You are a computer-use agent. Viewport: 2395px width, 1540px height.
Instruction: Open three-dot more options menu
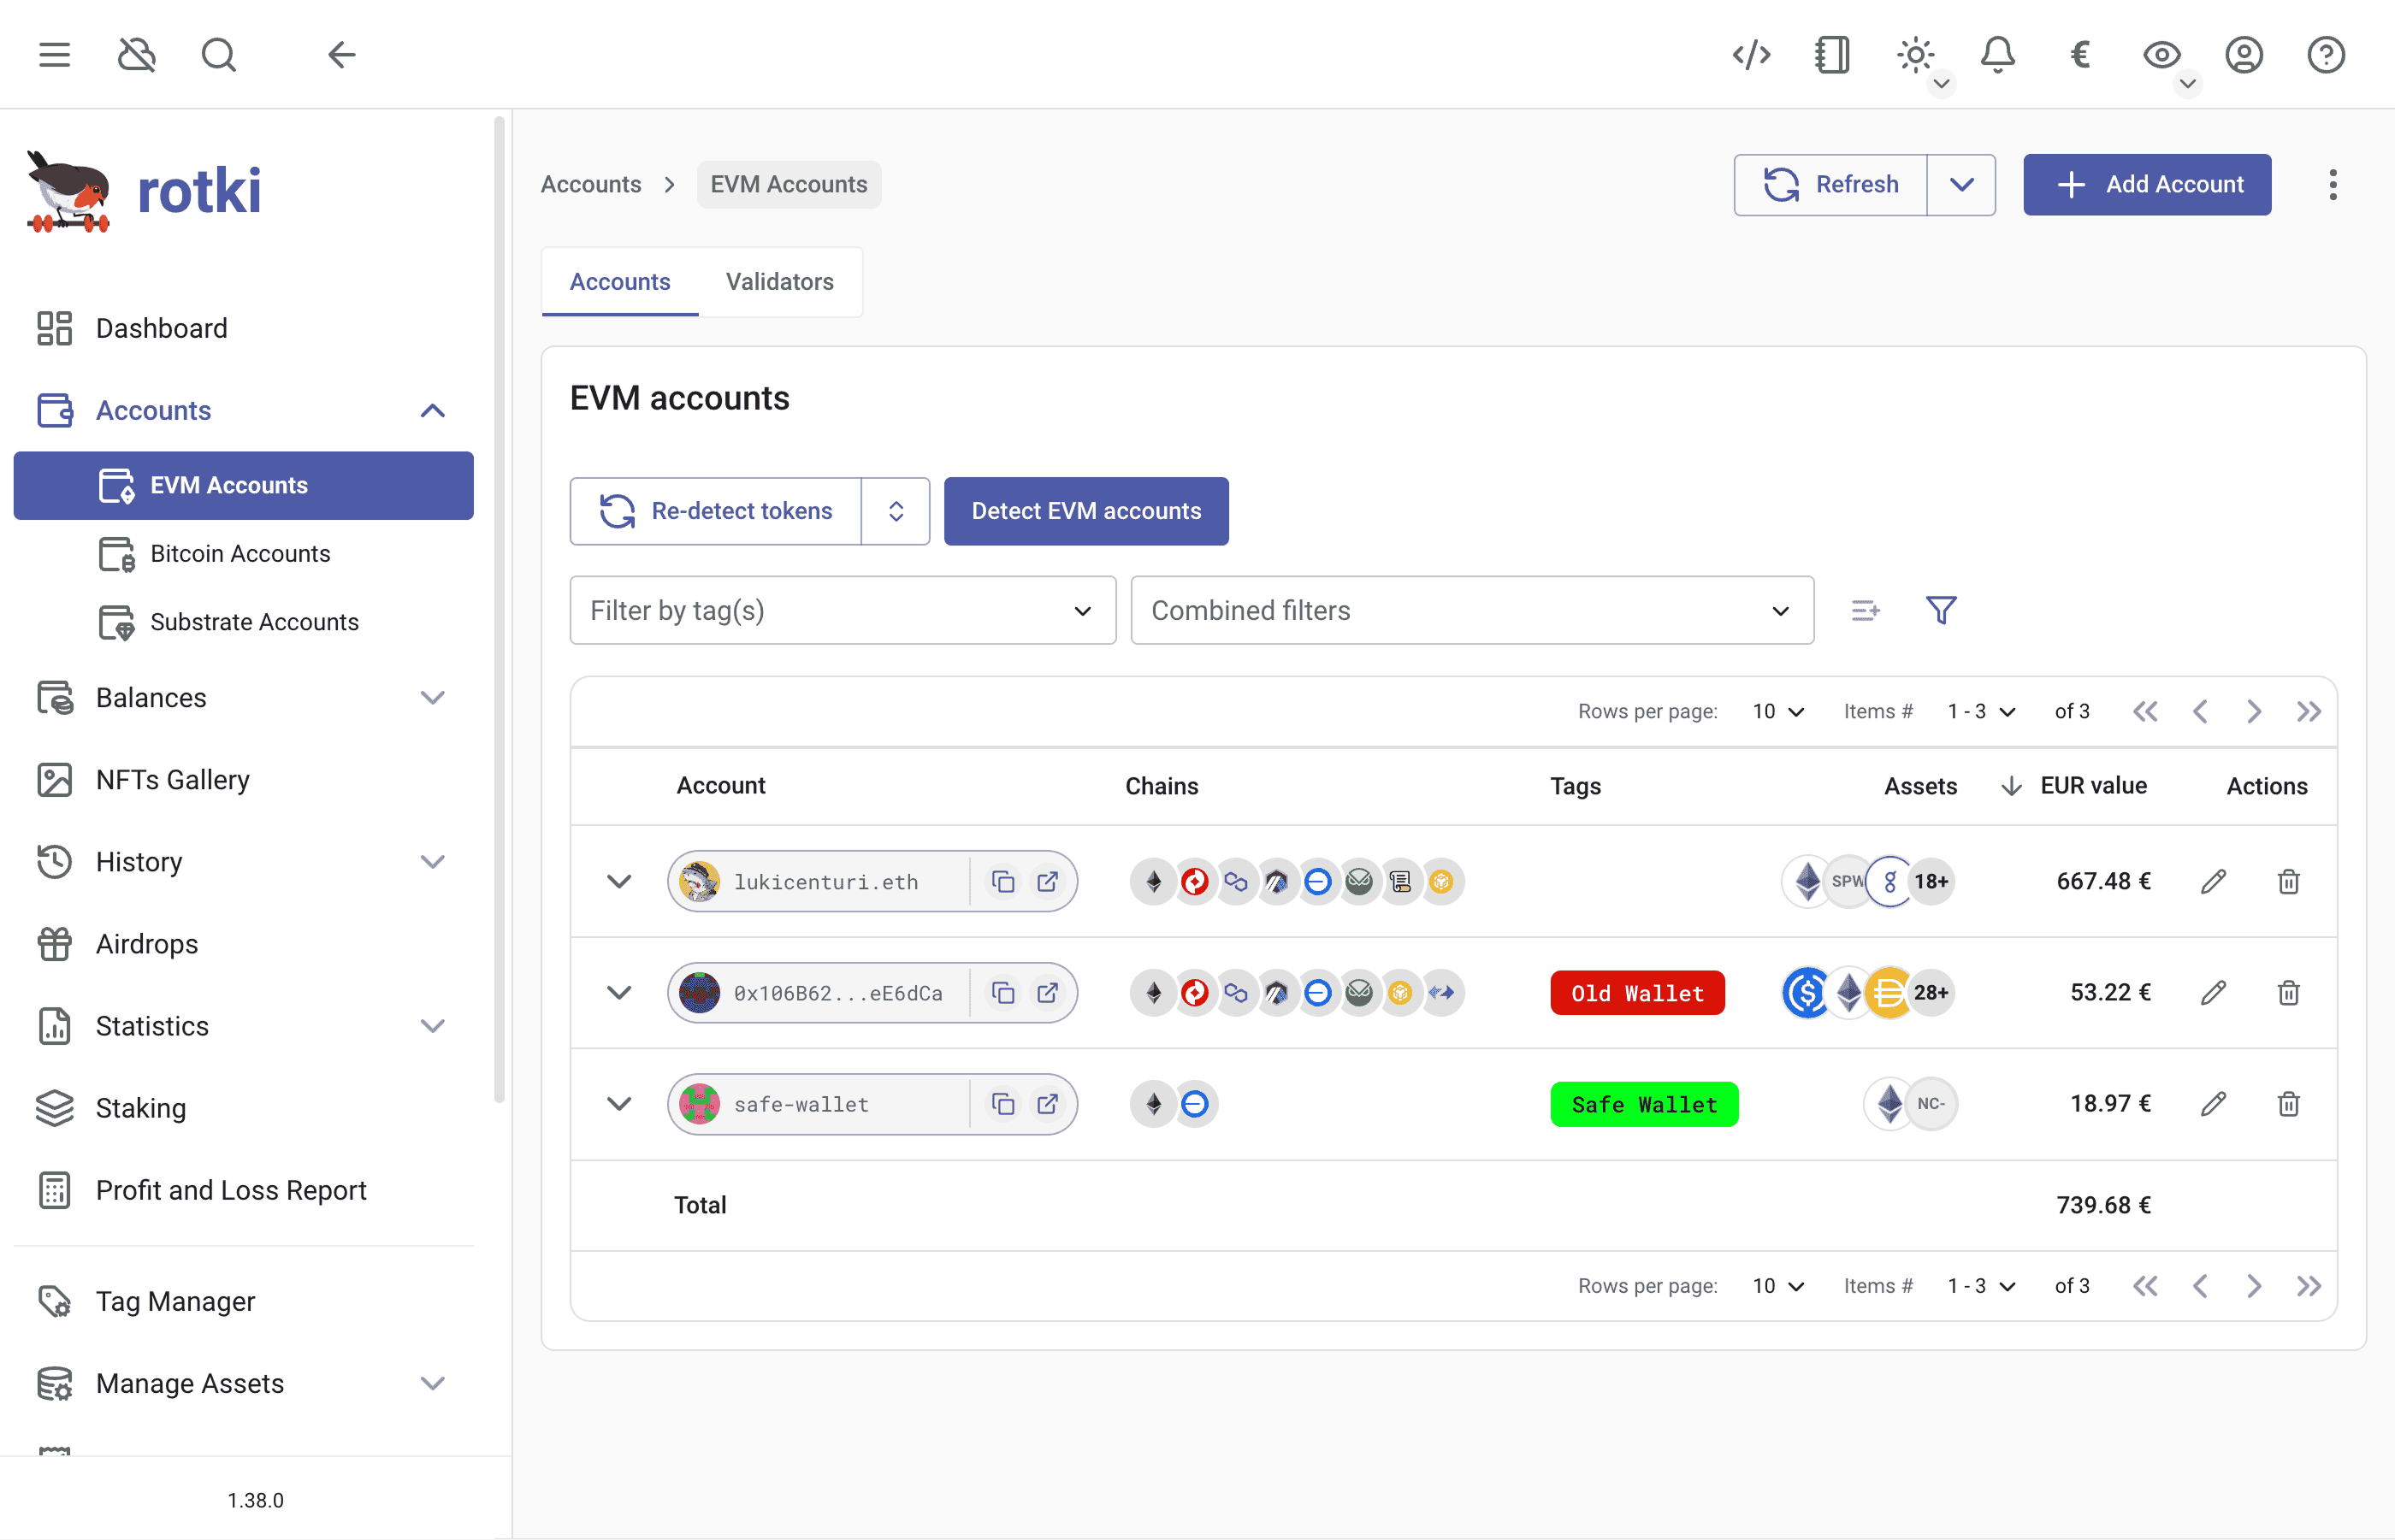[x=2333, y=184]
